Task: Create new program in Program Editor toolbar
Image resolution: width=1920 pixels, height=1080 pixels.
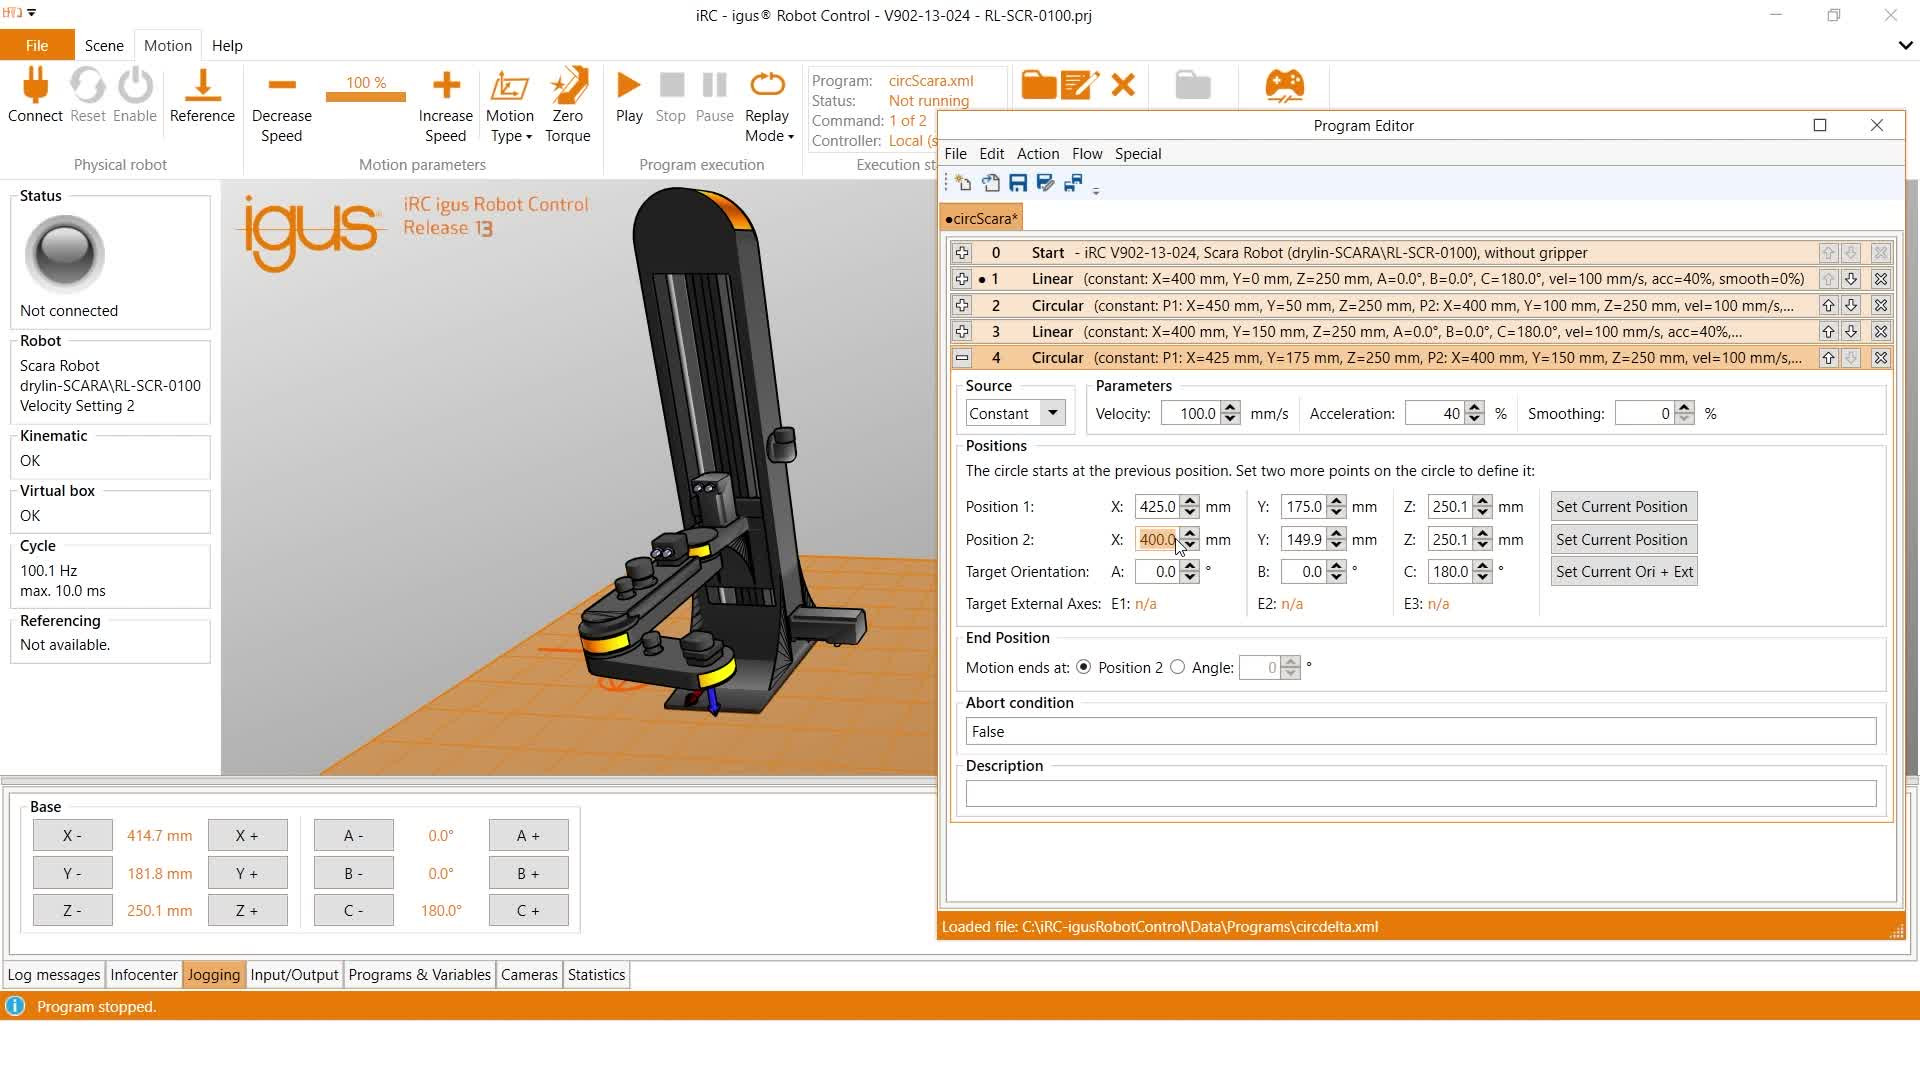Action: 963,183
